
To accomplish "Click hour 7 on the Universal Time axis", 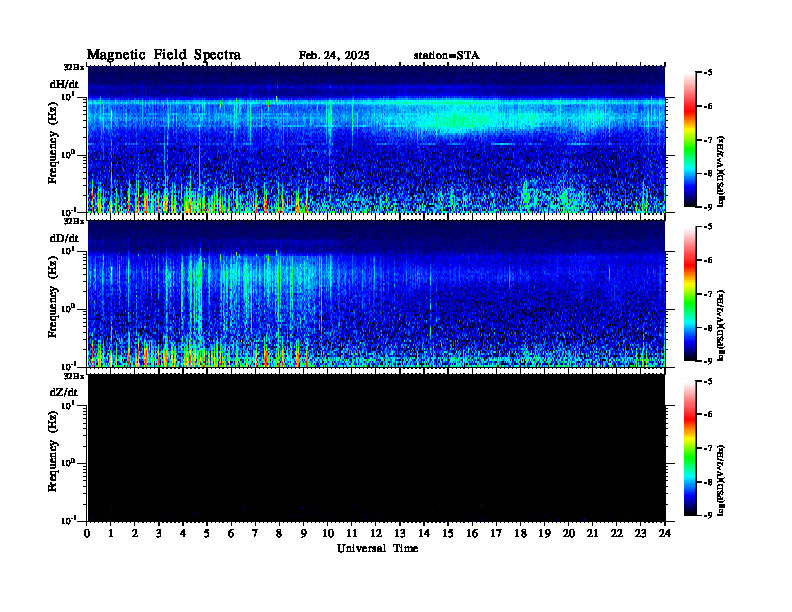I will point(255,533).
